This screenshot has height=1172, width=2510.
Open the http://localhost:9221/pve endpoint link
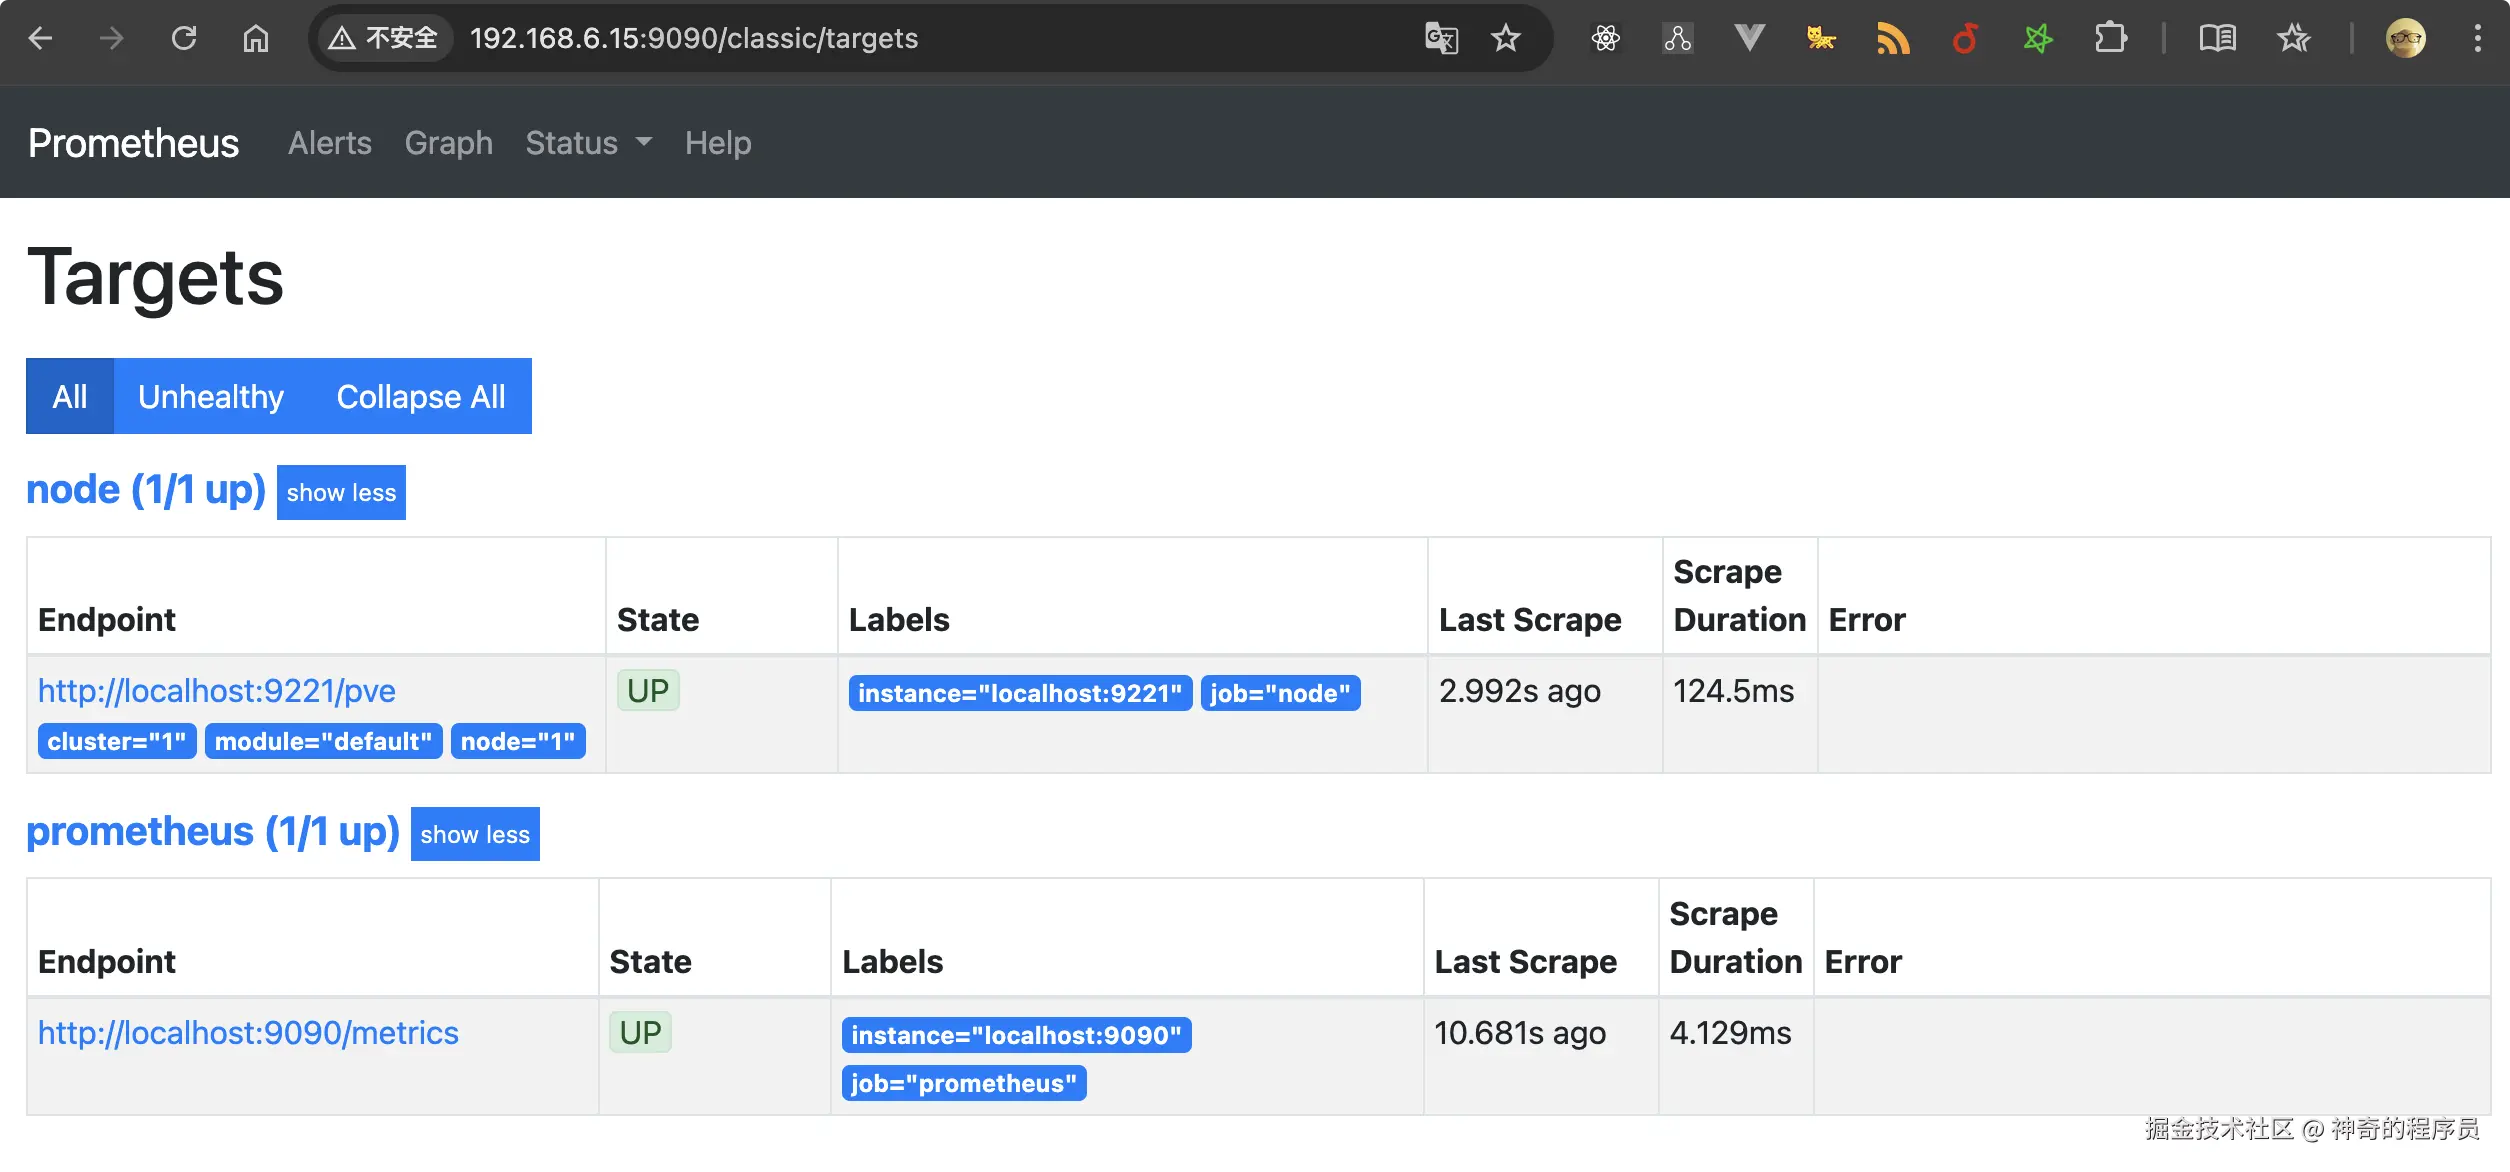pyautogui.click(x=217, y=691)
